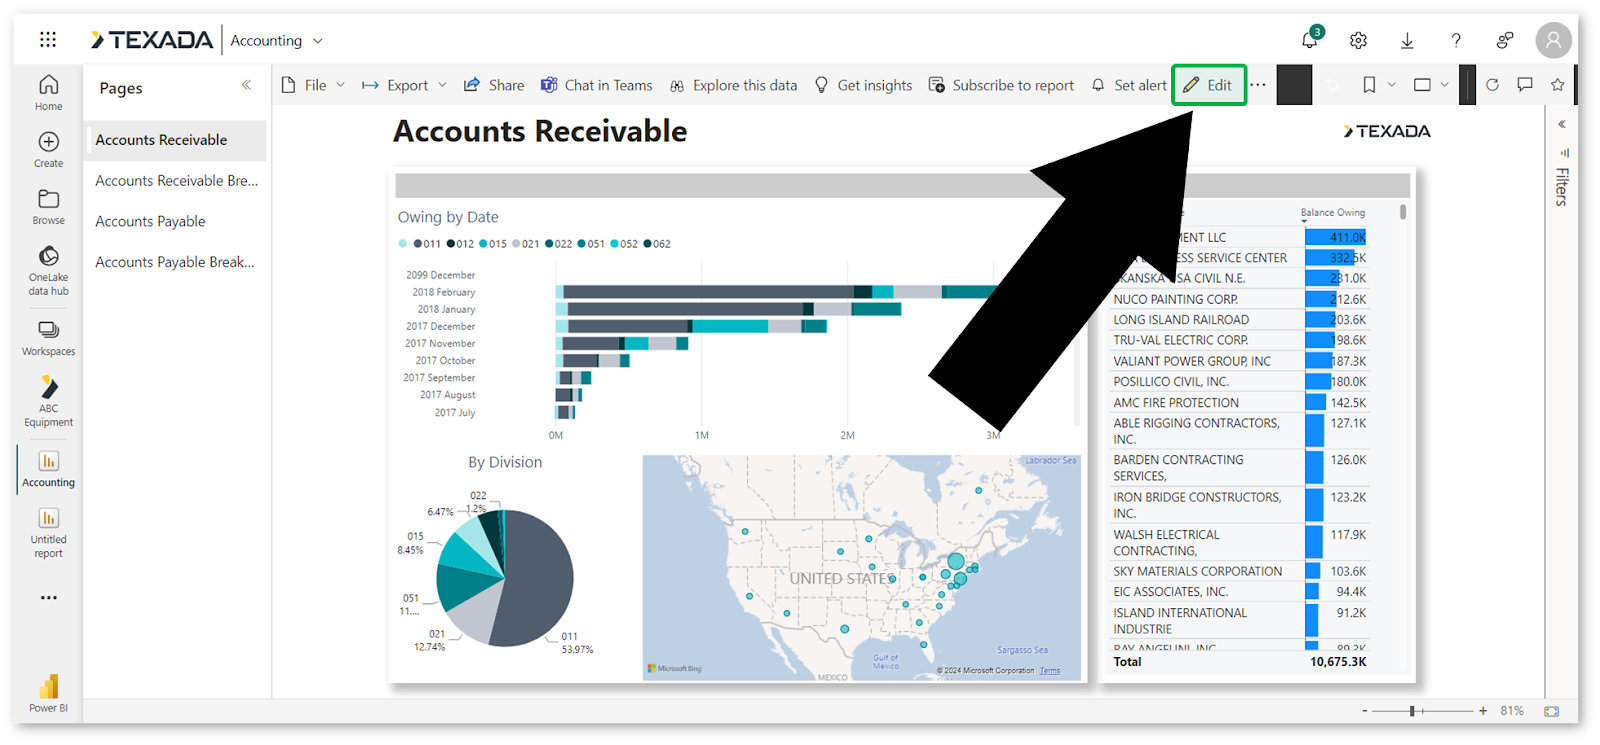Click the zoom slider handle
The image size is (1600, 745).
pos(1412,711)
